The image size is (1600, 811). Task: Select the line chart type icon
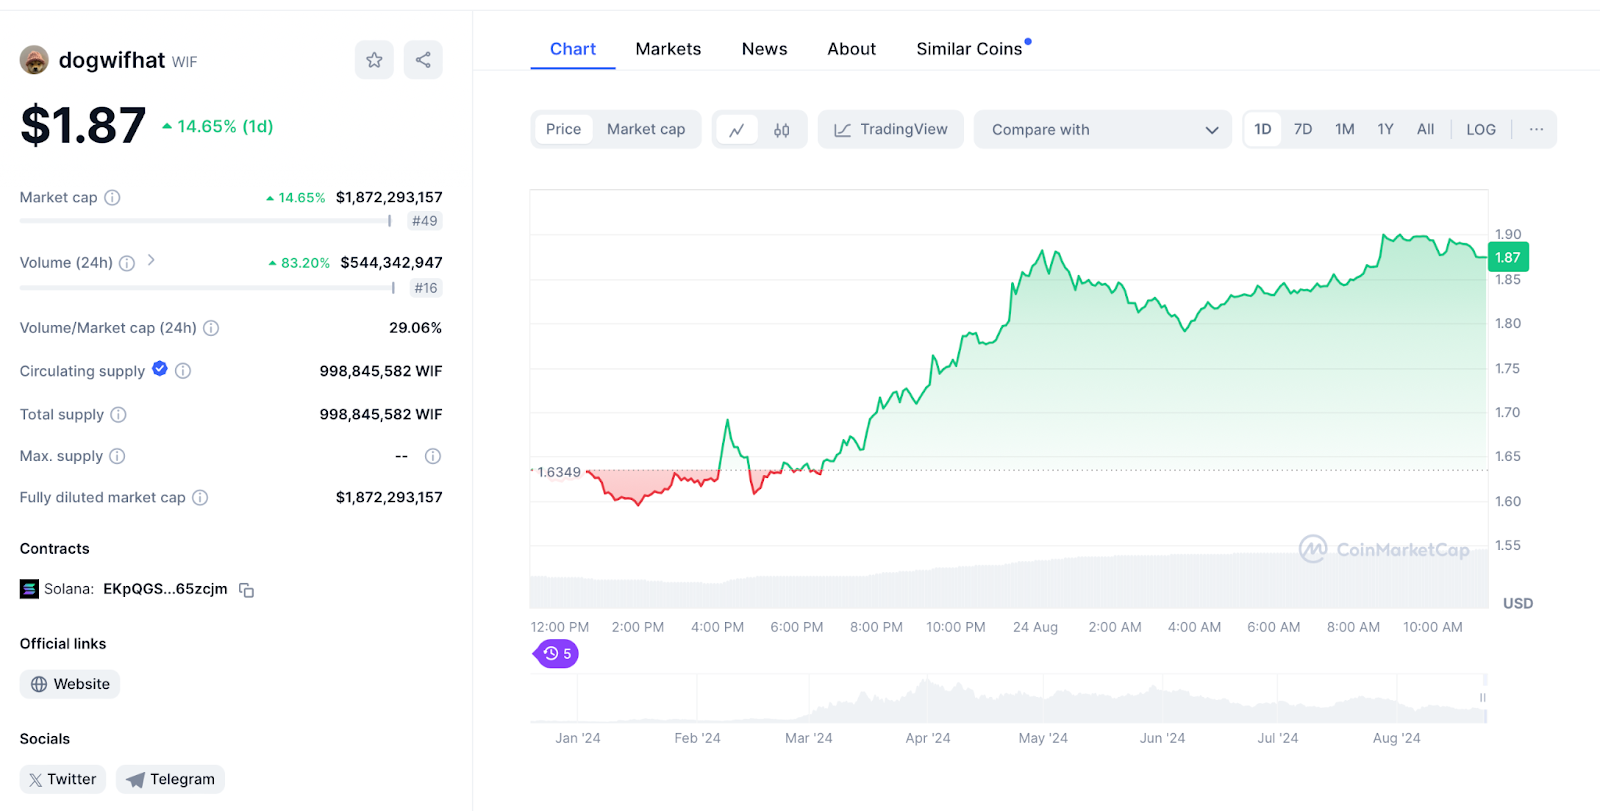coord(737,130)
